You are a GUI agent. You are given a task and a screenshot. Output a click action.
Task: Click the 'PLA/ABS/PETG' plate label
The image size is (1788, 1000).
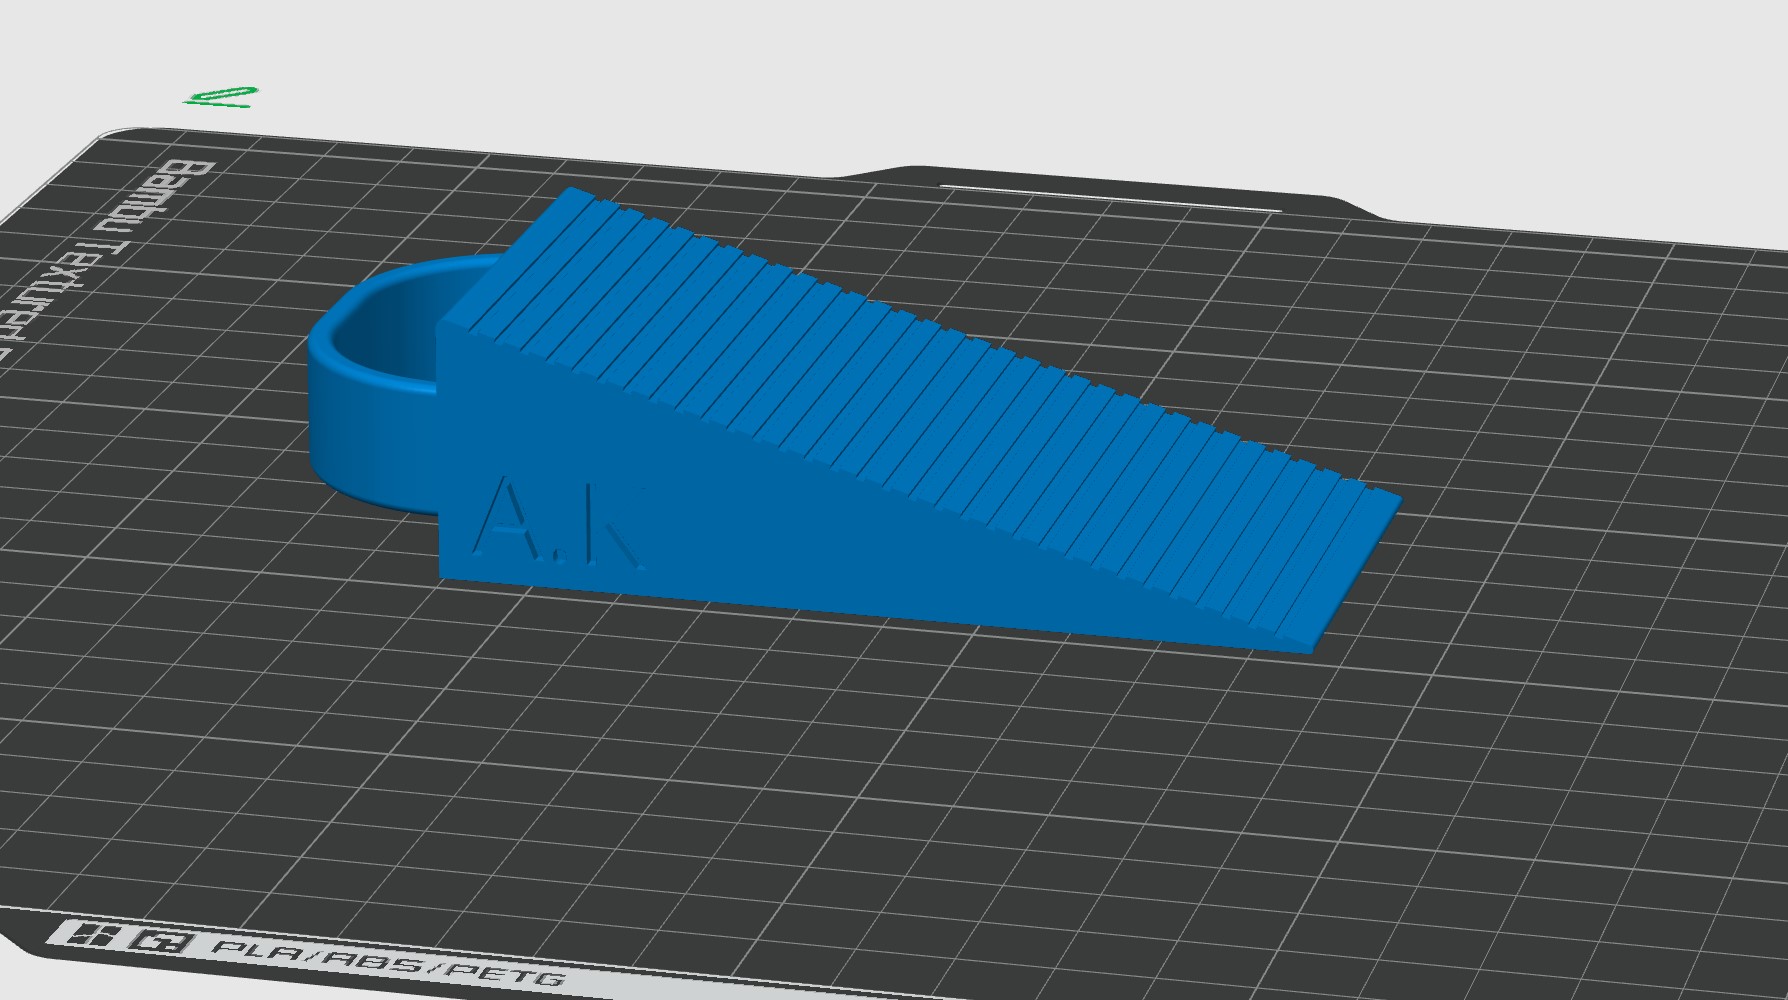click(390, 964)
